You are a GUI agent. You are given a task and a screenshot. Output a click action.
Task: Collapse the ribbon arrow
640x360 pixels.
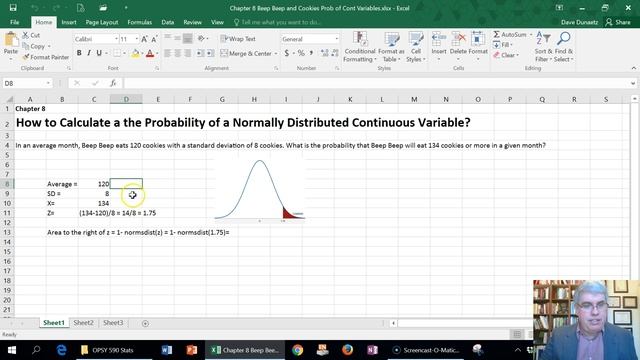pyautogui.click(x=633, y=68)
